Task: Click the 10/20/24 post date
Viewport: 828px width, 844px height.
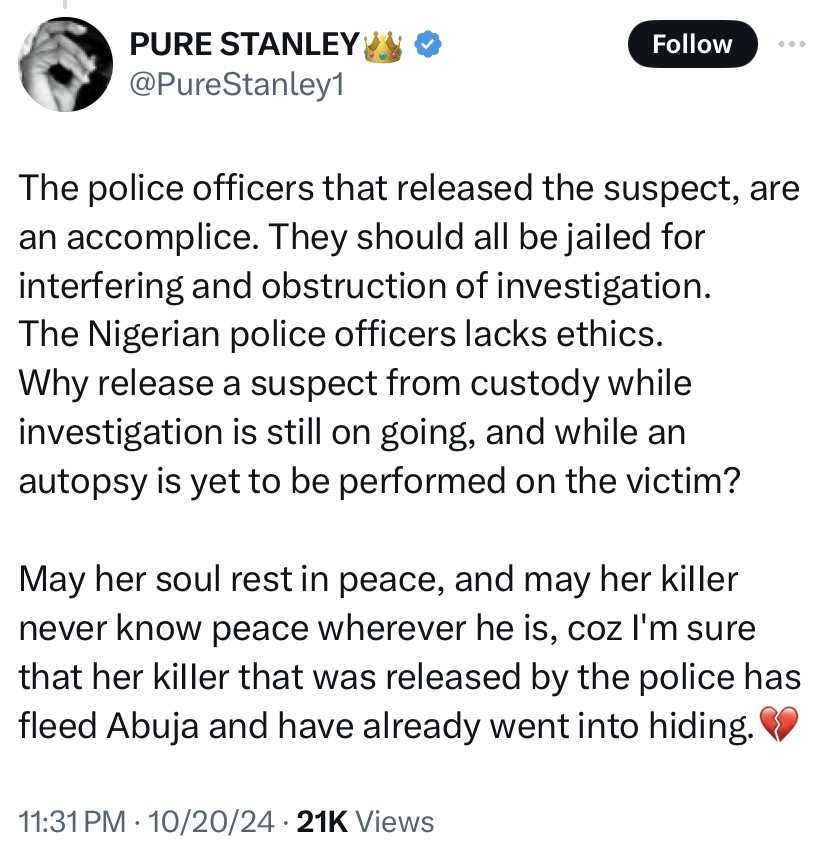Action: (211, 822)
